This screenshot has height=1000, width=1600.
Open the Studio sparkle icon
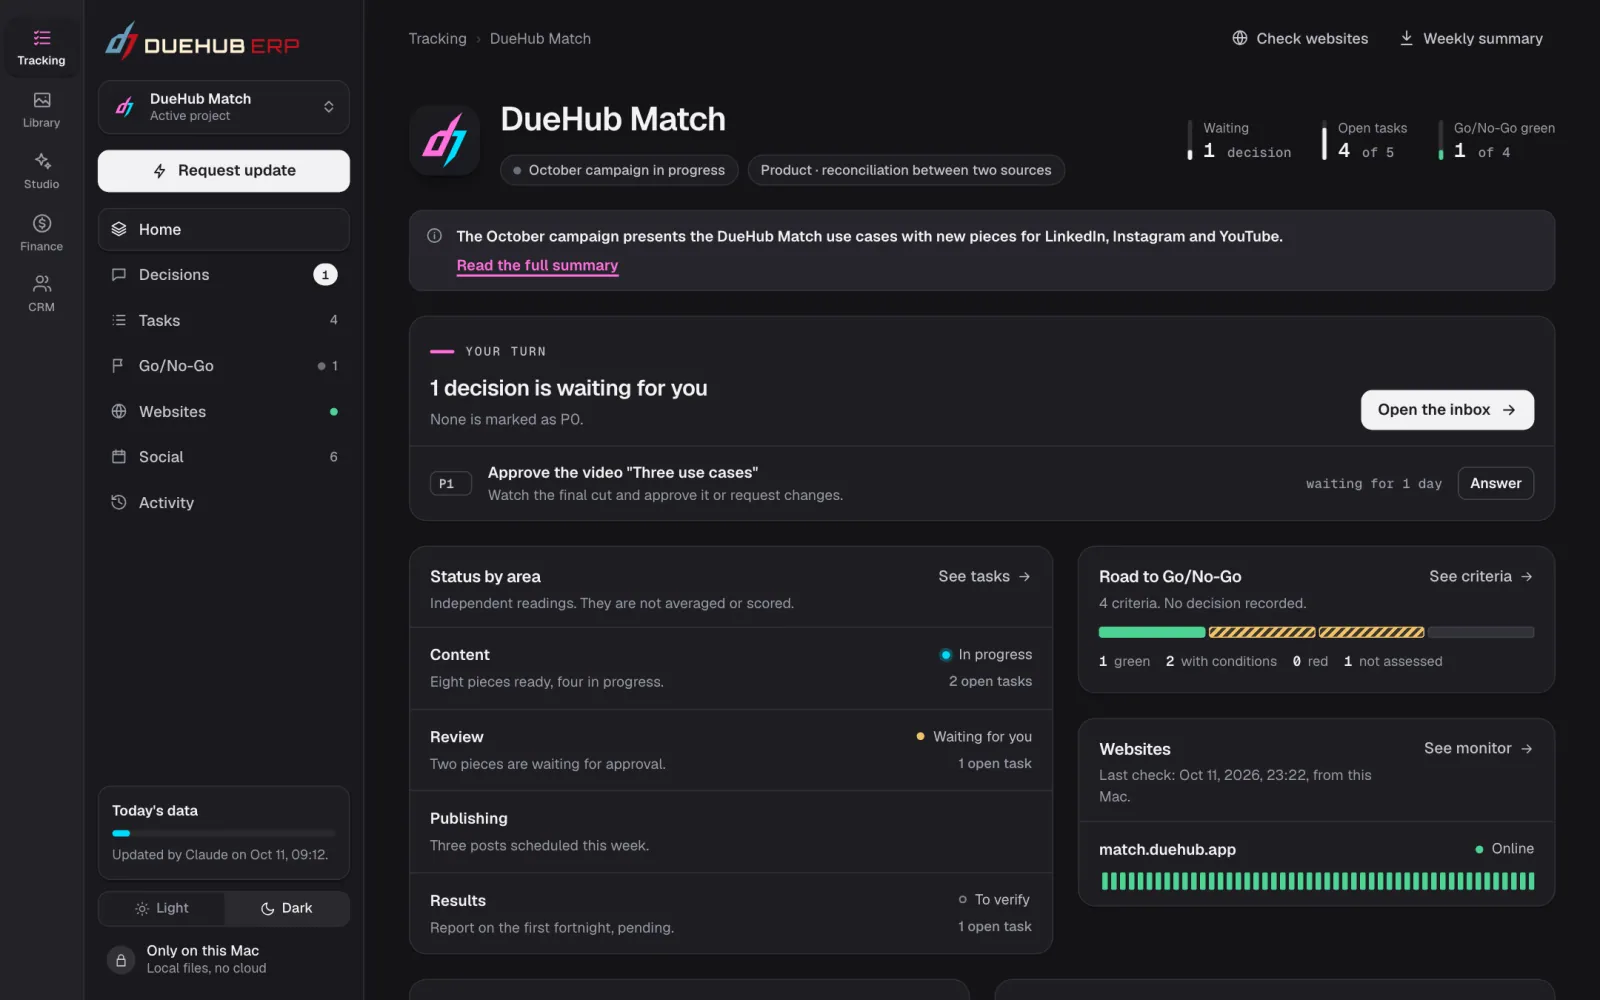point(41,161)
